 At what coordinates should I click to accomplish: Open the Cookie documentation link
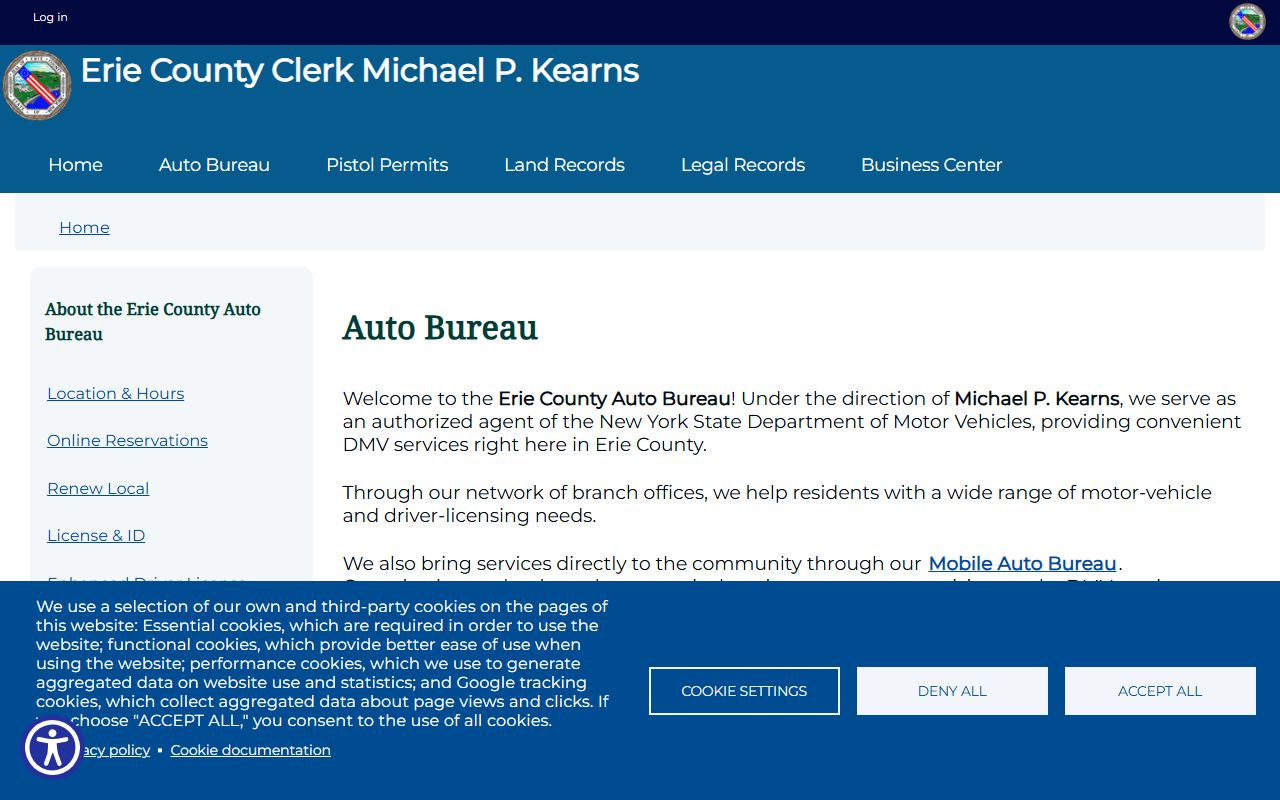250,750
